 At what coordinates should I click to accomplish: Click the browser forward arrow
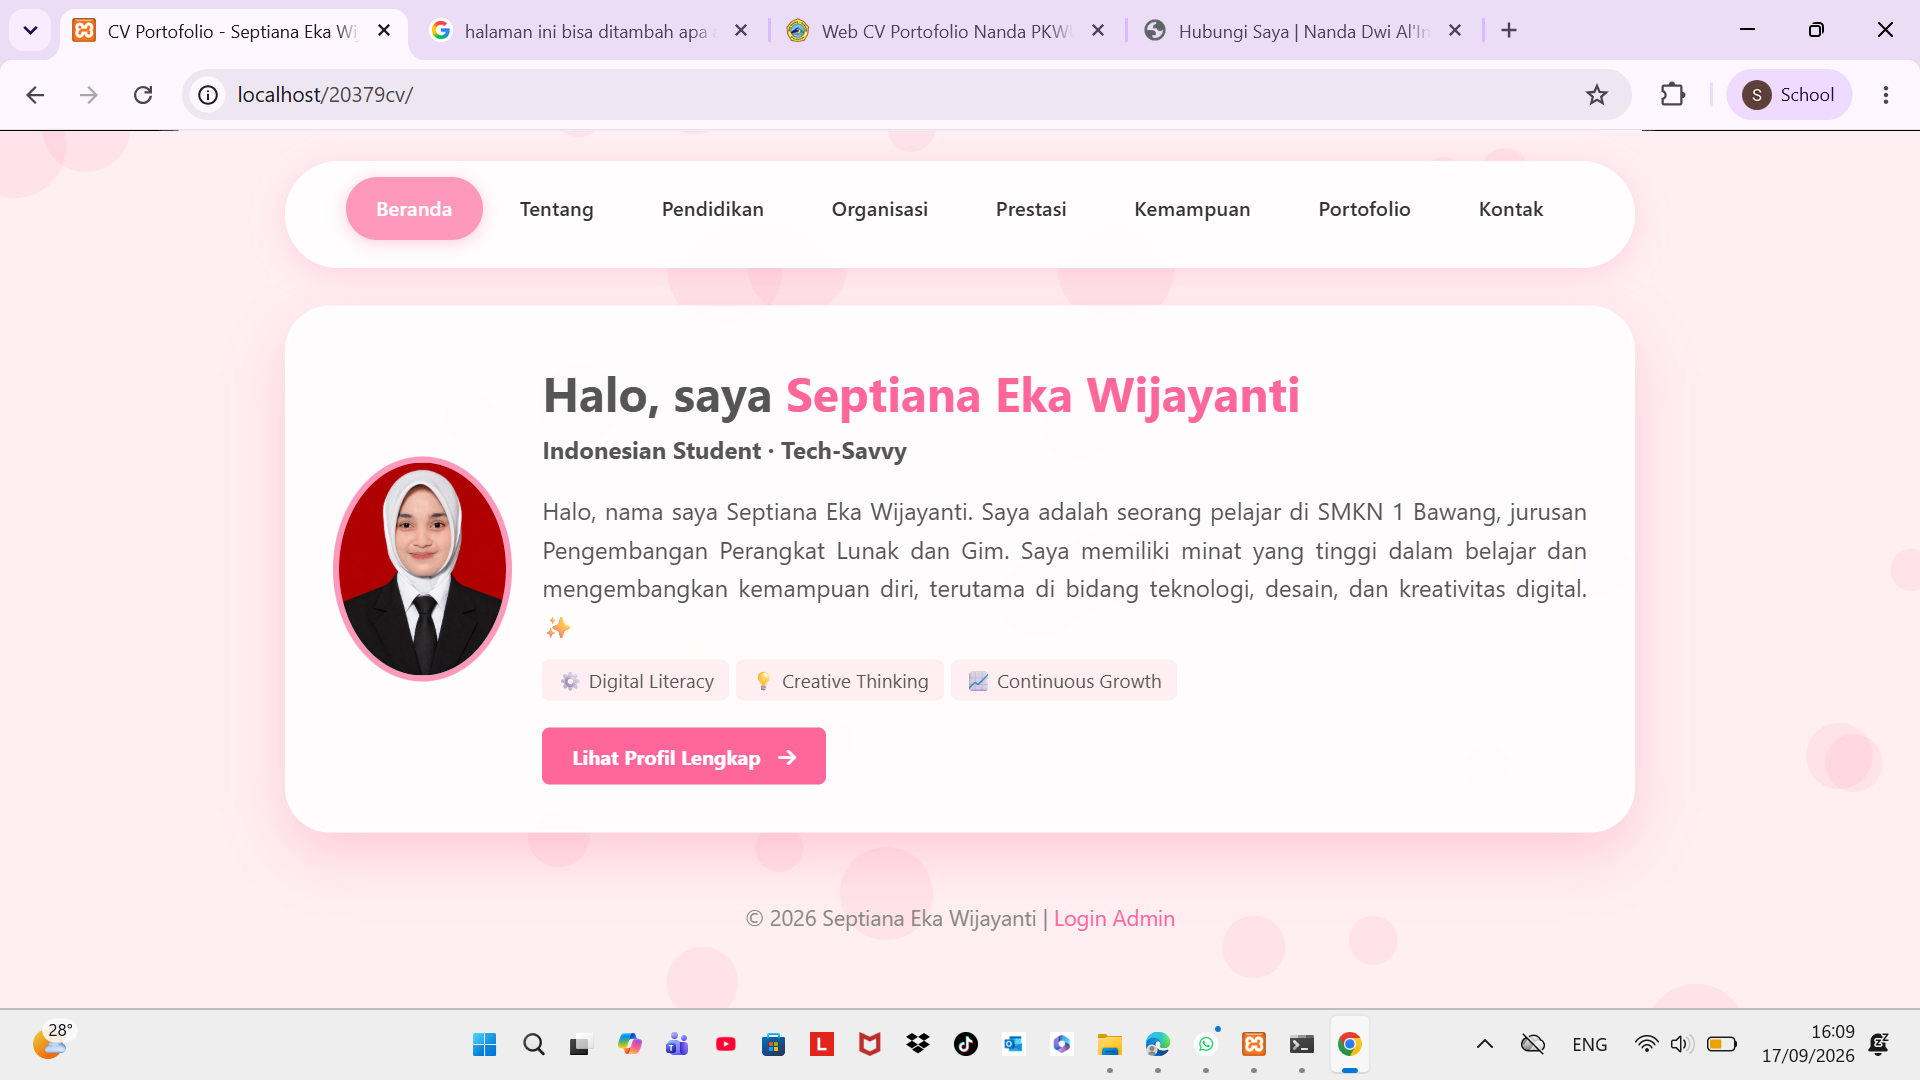pyautogui.click(x=89, y=95)
